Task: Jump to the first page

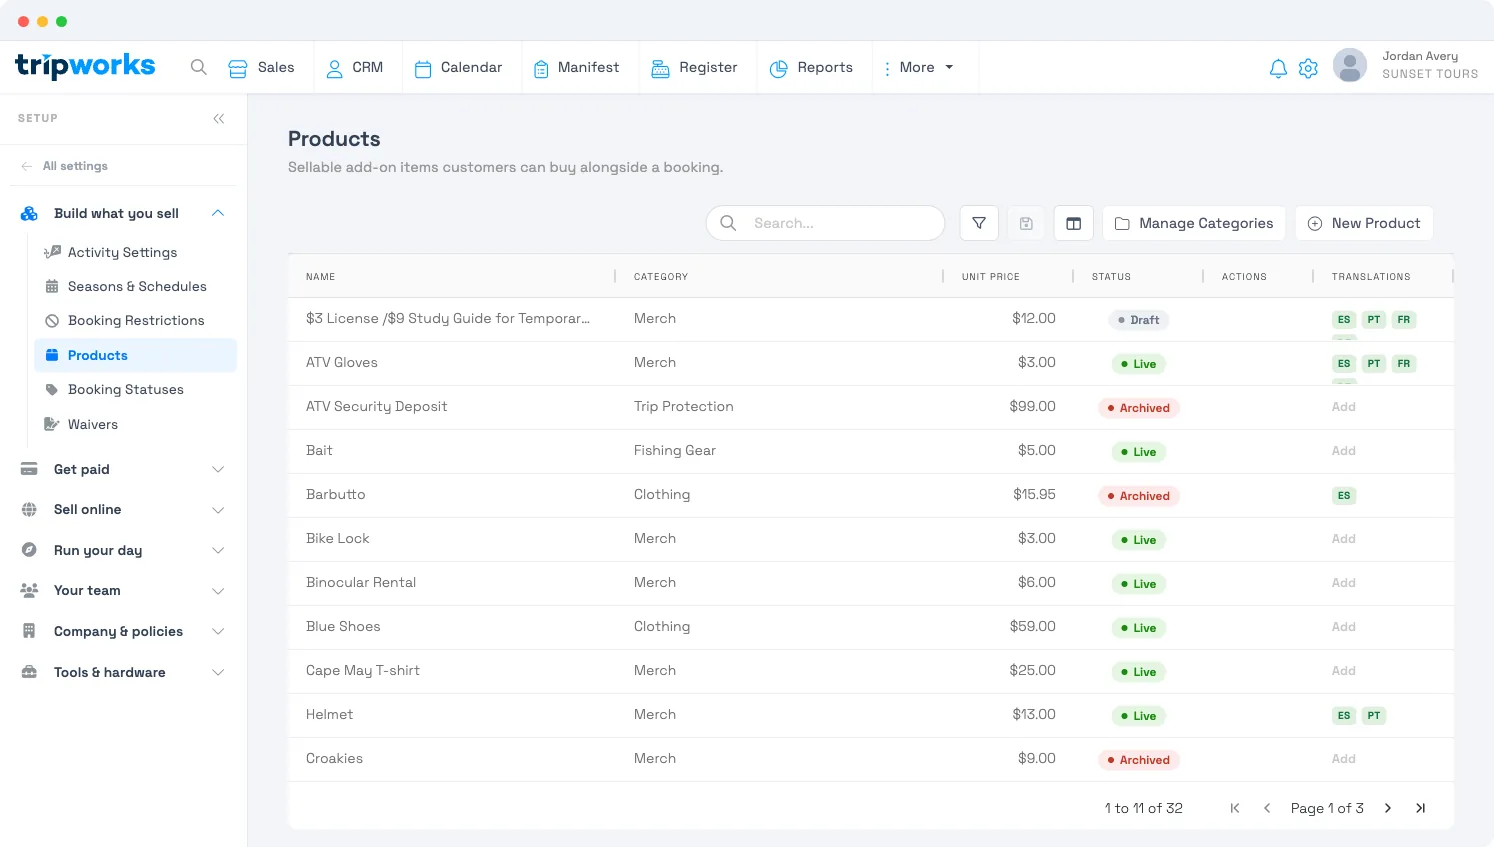Action: (x=1235, y=808)
